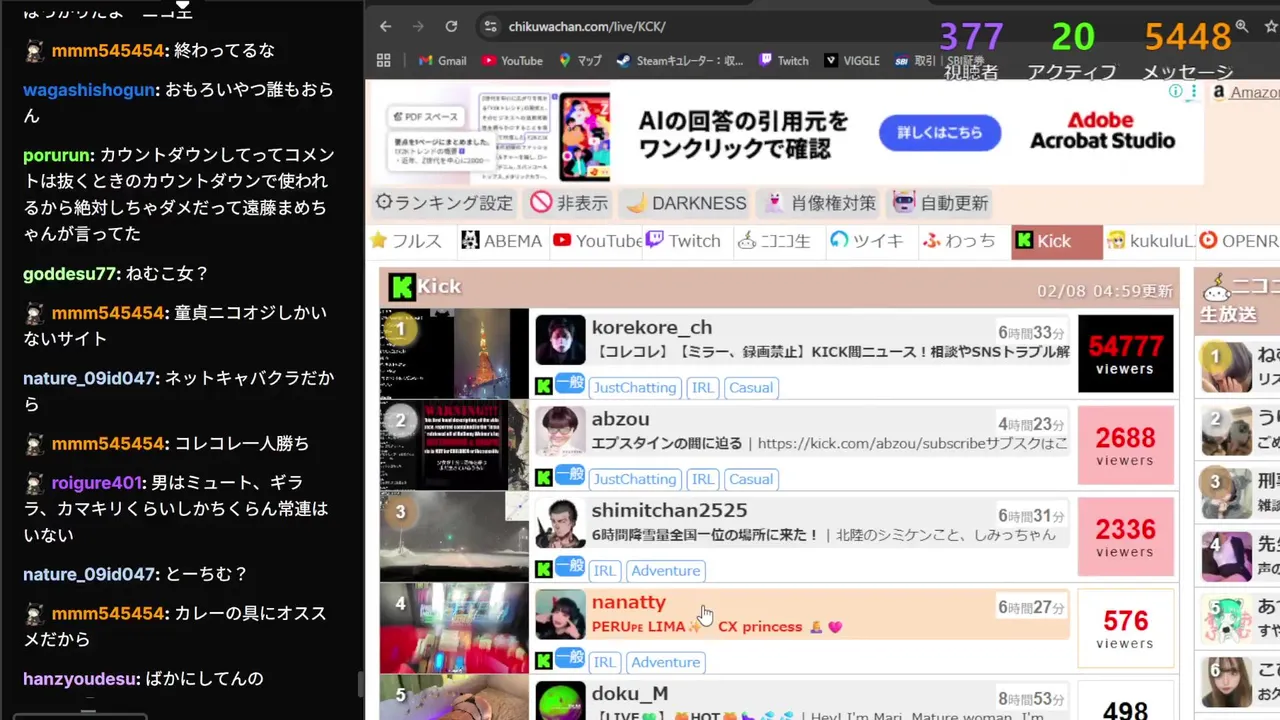Open the VIGGLE bookmark

click(x=852, y=60)
